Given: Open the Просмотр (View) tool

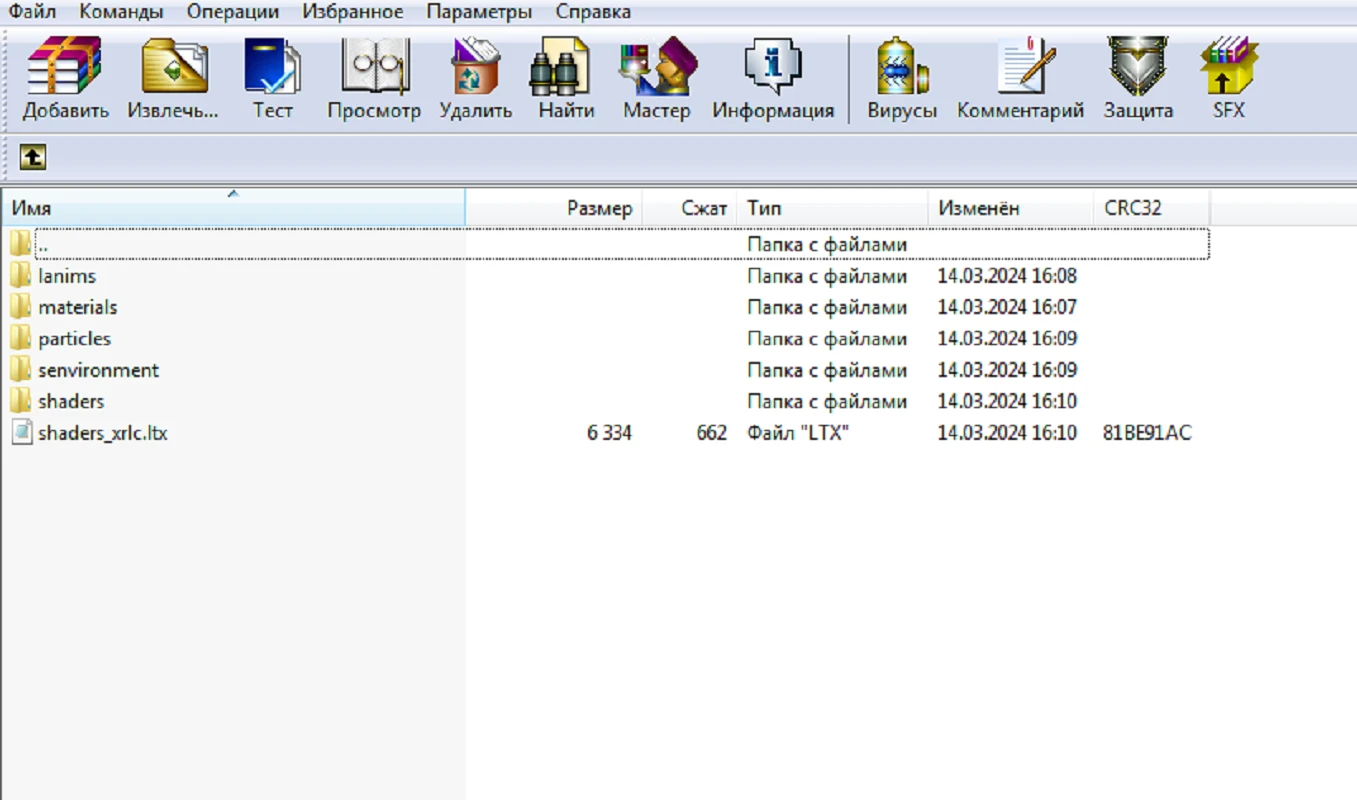Looking at the screenshot, I should click(374, 67).
